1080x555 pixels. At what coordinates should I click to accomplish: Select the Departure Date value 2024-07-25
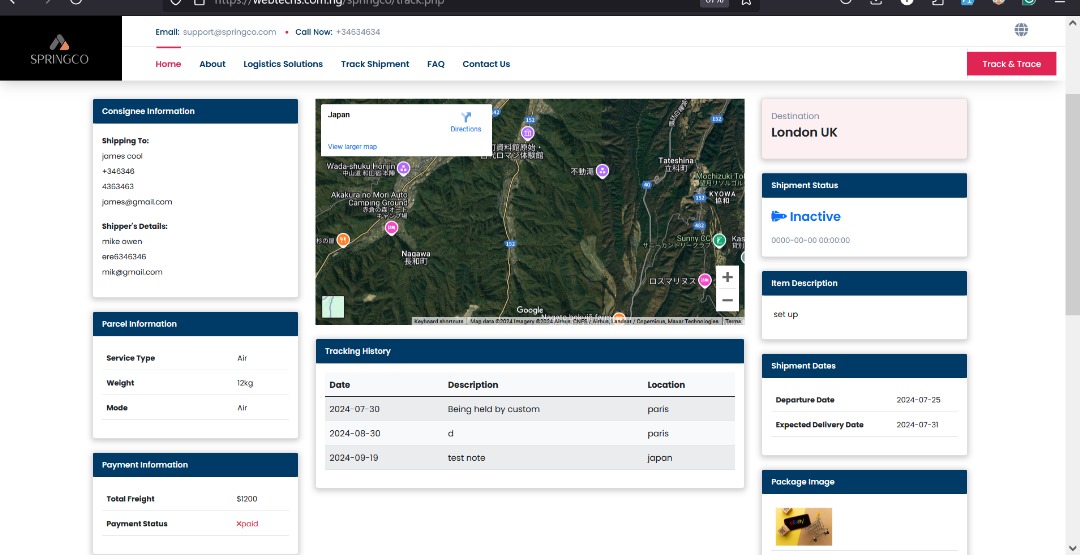(x=918, y=399)
